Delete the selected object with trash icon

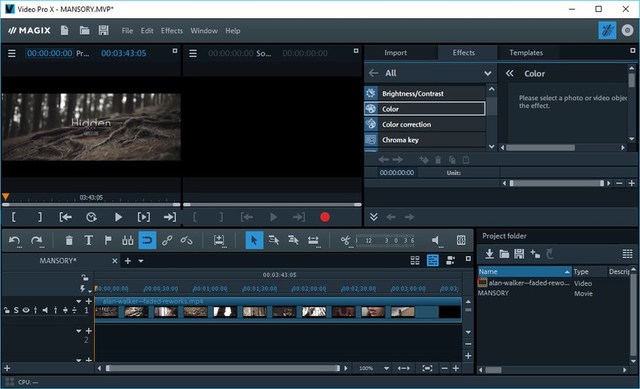[x=69, y=240]
